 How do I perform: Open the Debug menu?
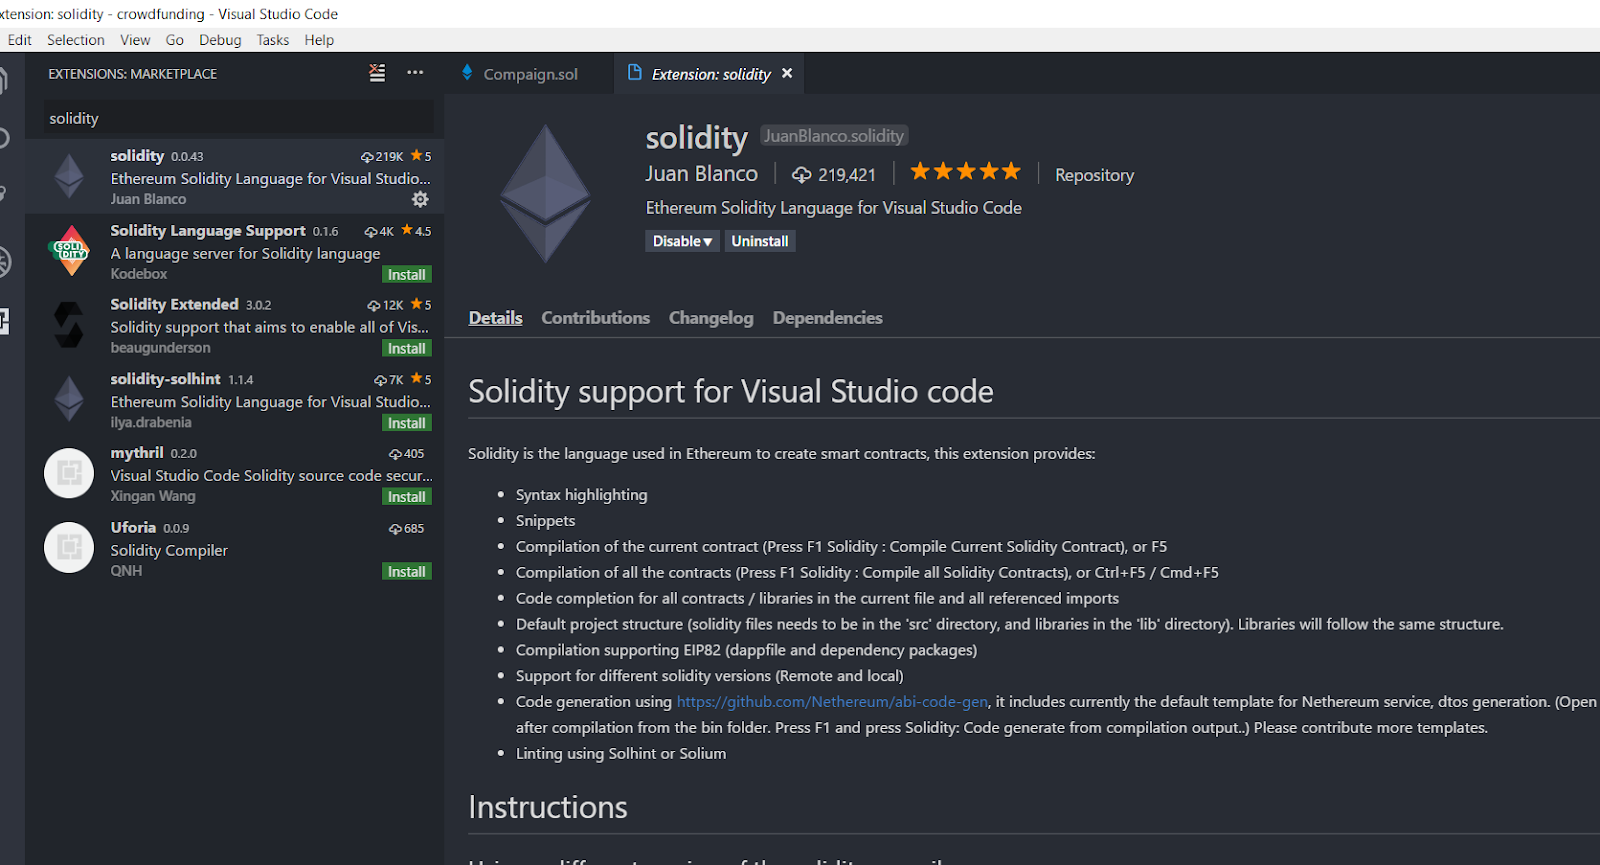[x=220, y=40]
